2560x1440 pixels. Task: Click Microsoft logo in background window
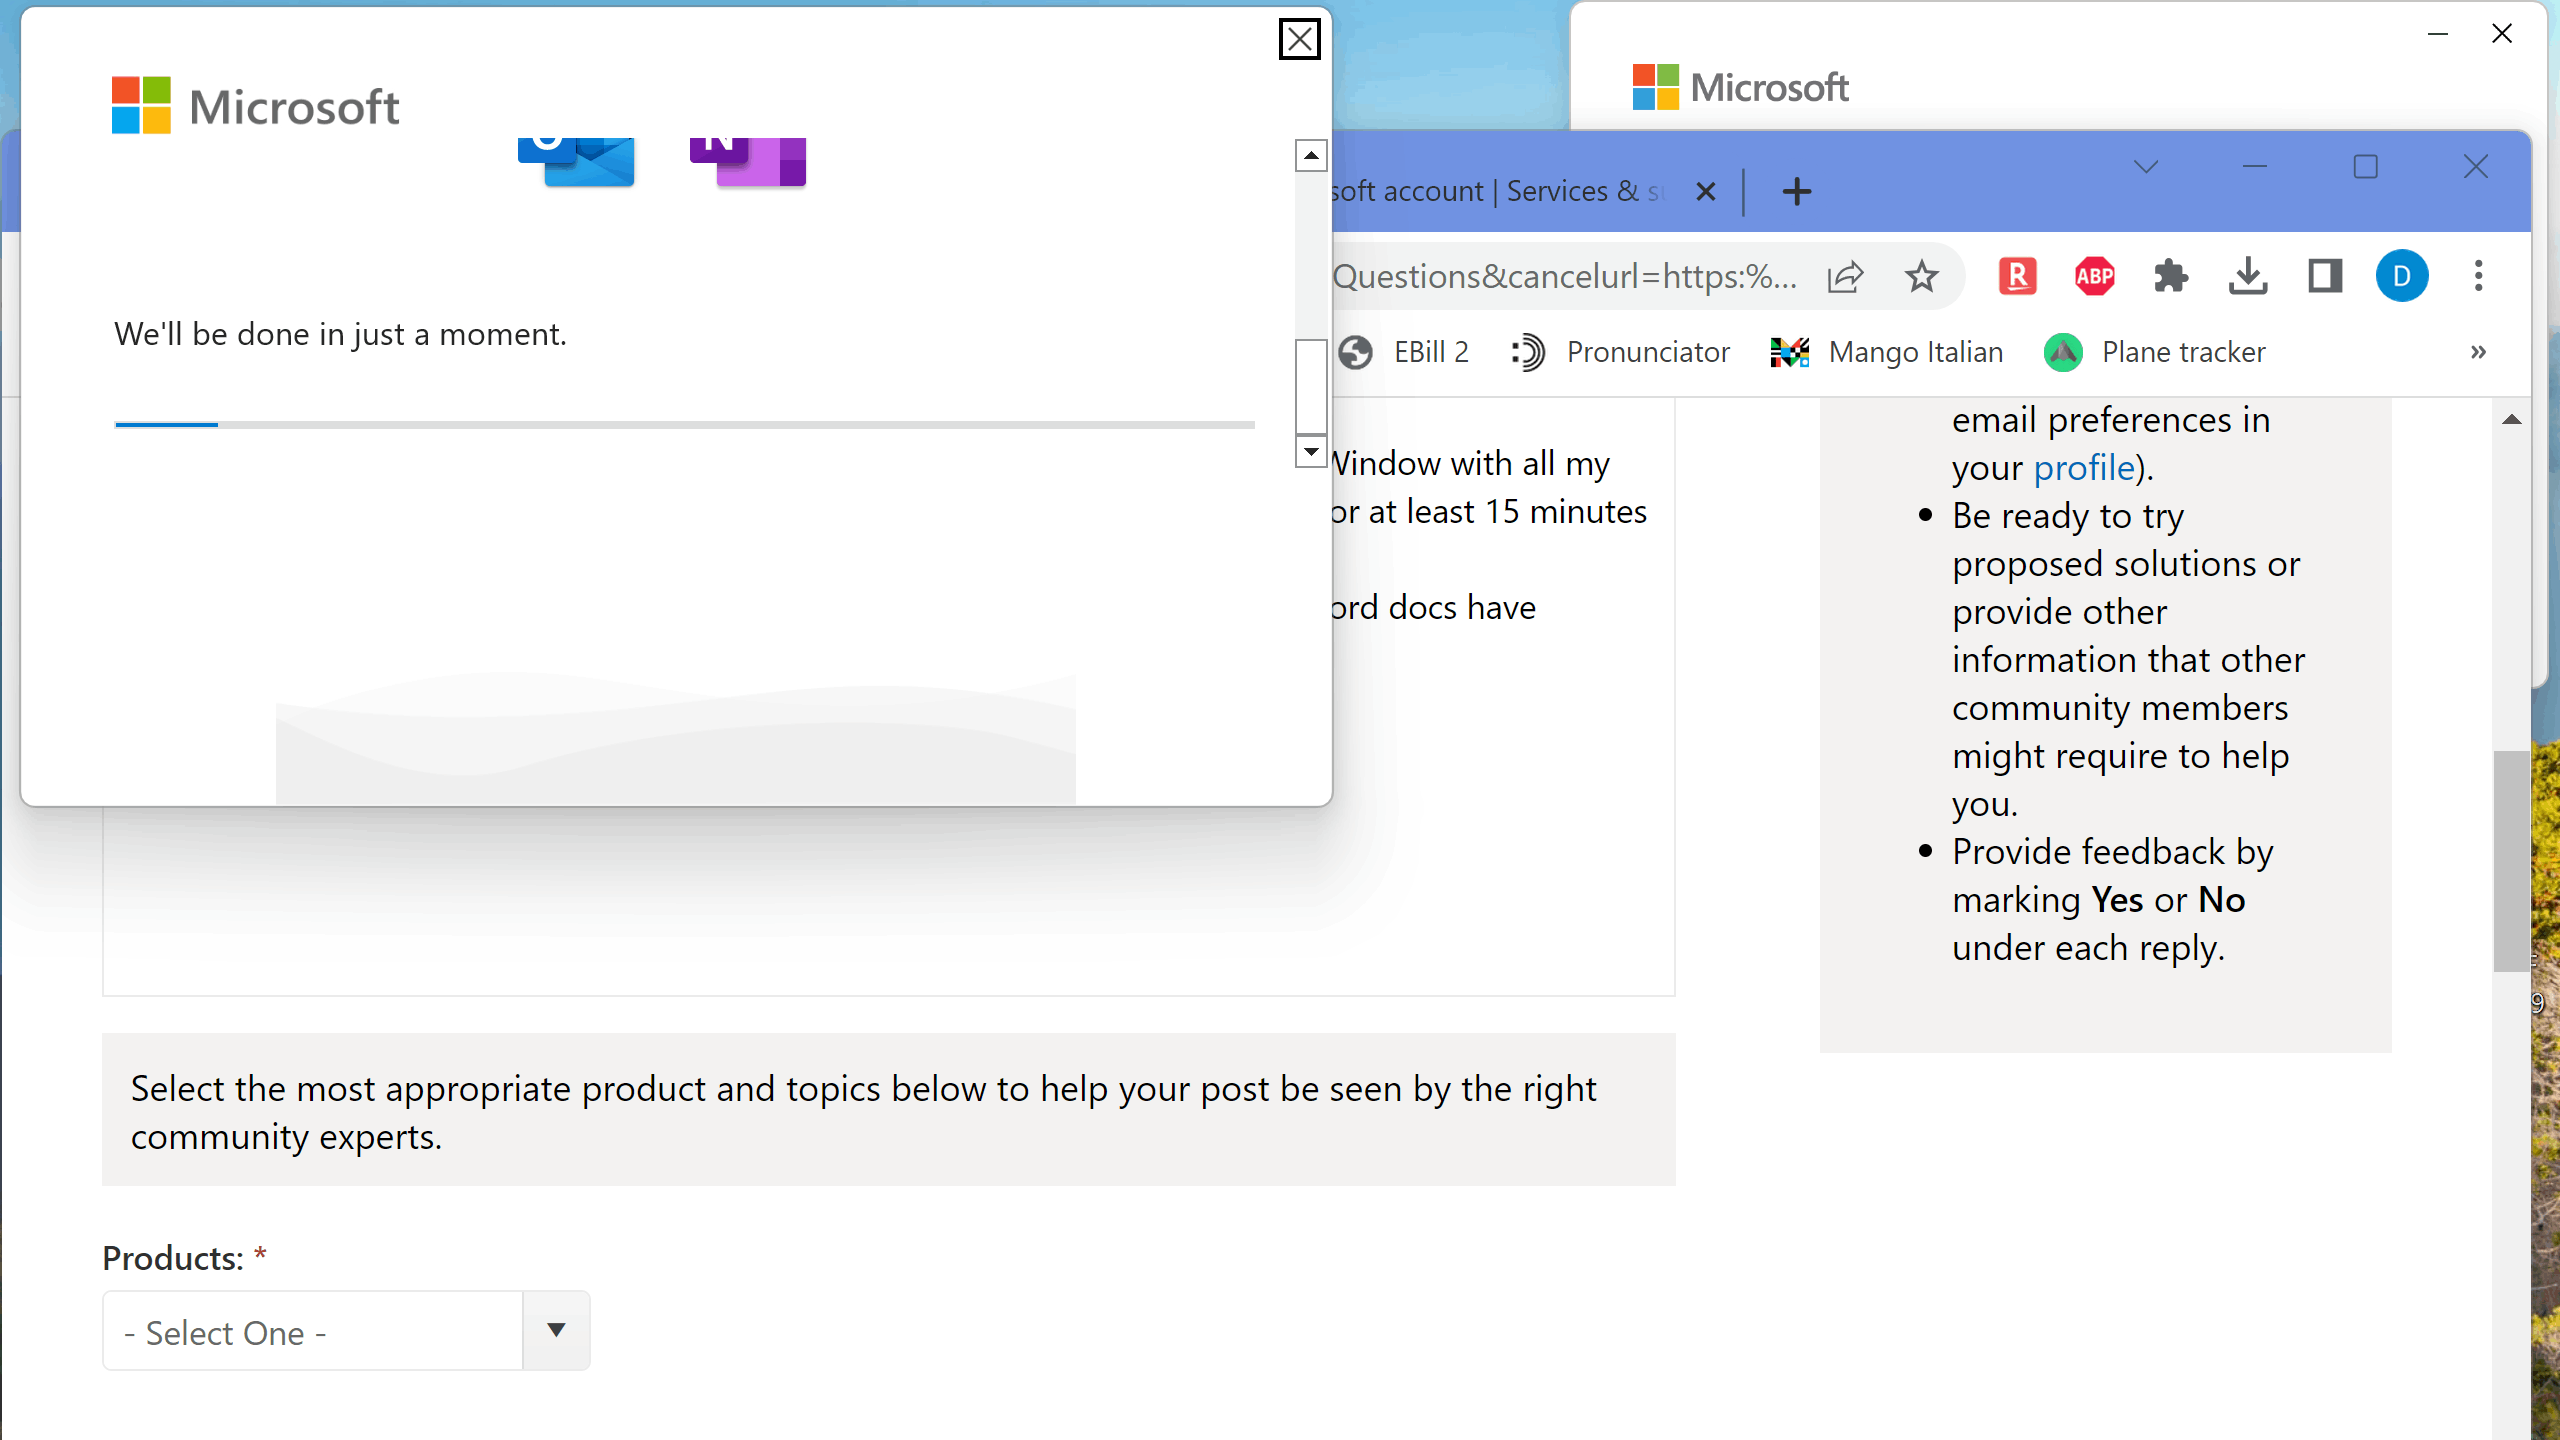(1740, 88)
